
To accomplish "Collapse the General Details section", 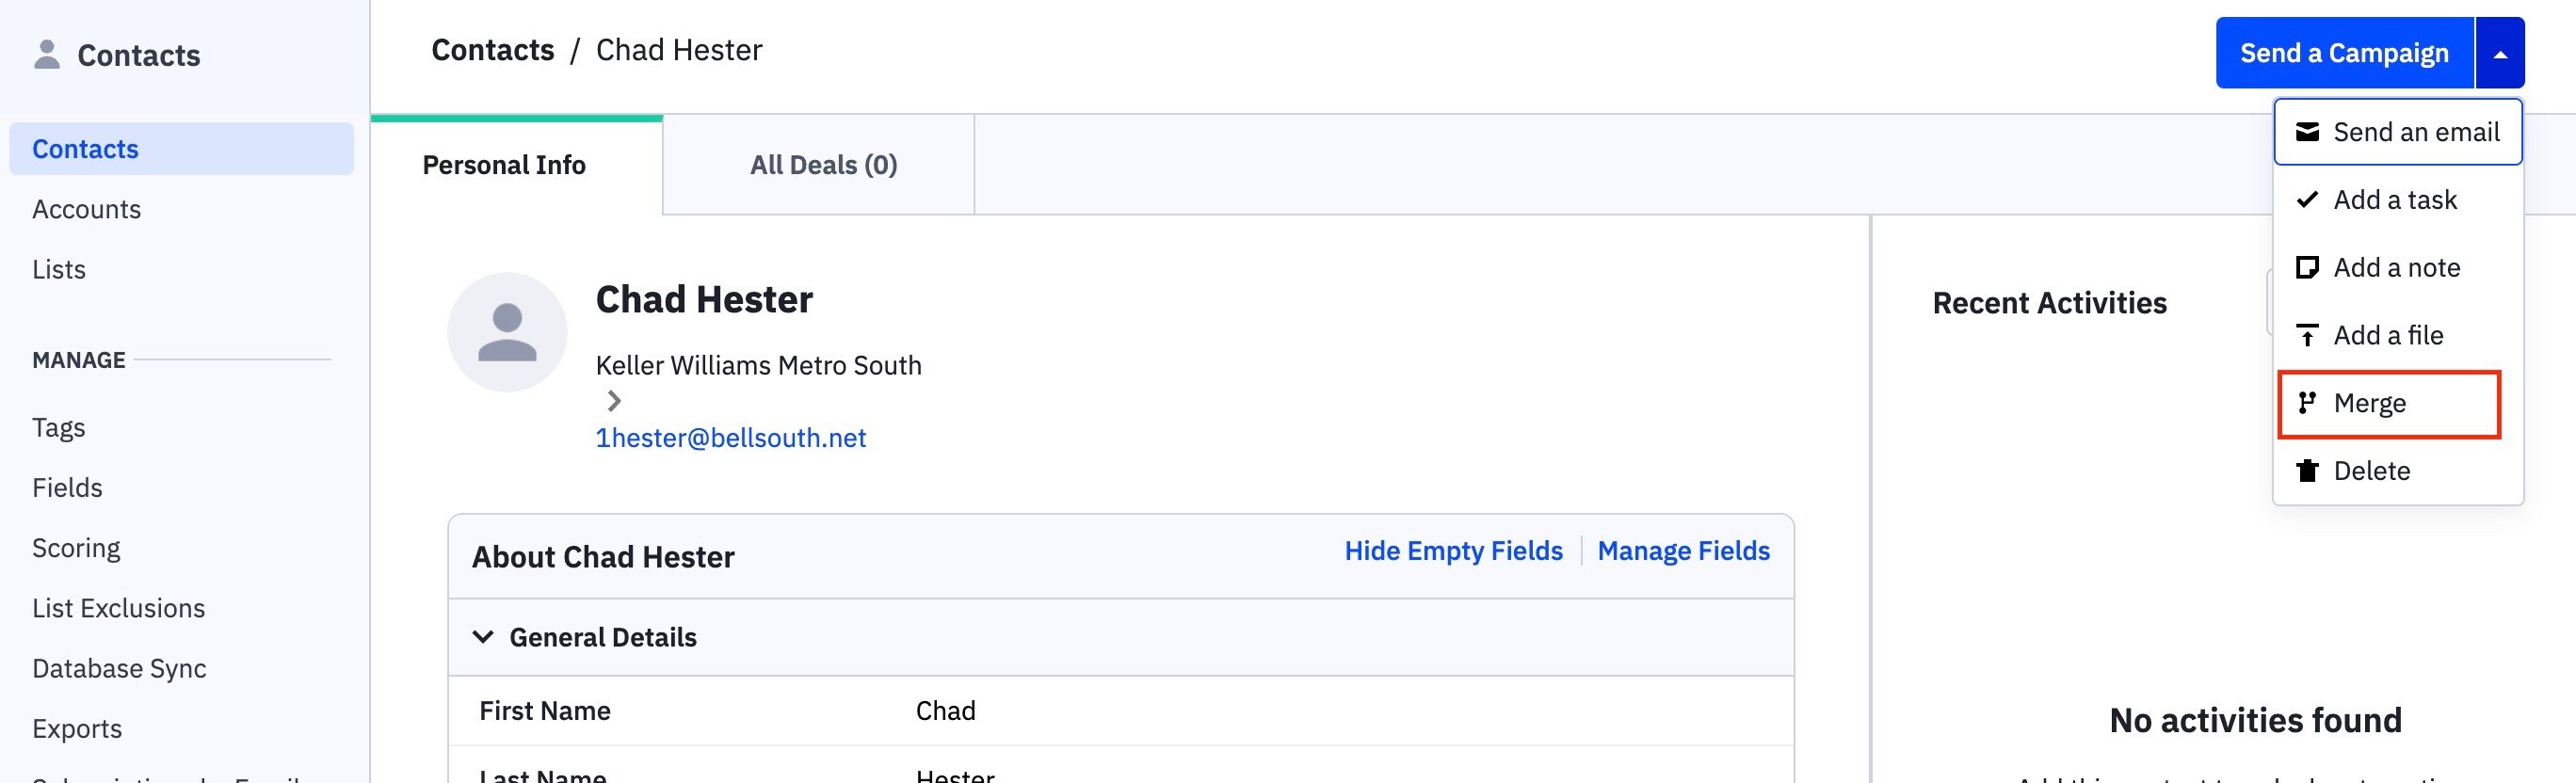I will [x=483, y=637].
